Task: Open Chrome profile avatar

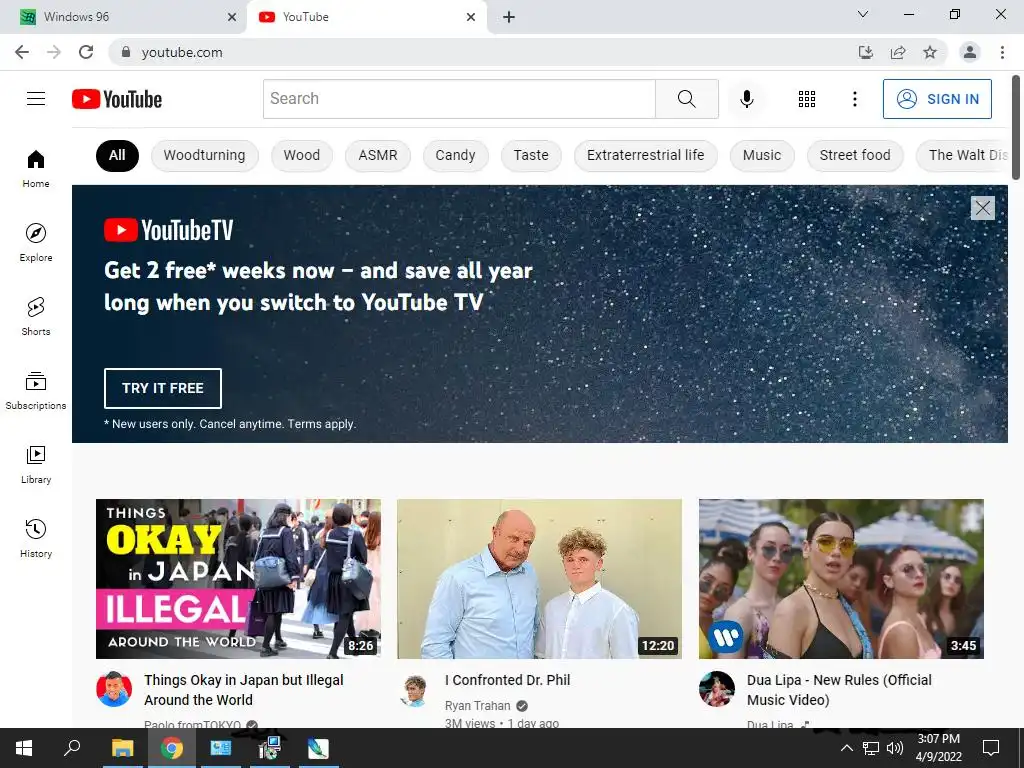Action: (970, 52)
